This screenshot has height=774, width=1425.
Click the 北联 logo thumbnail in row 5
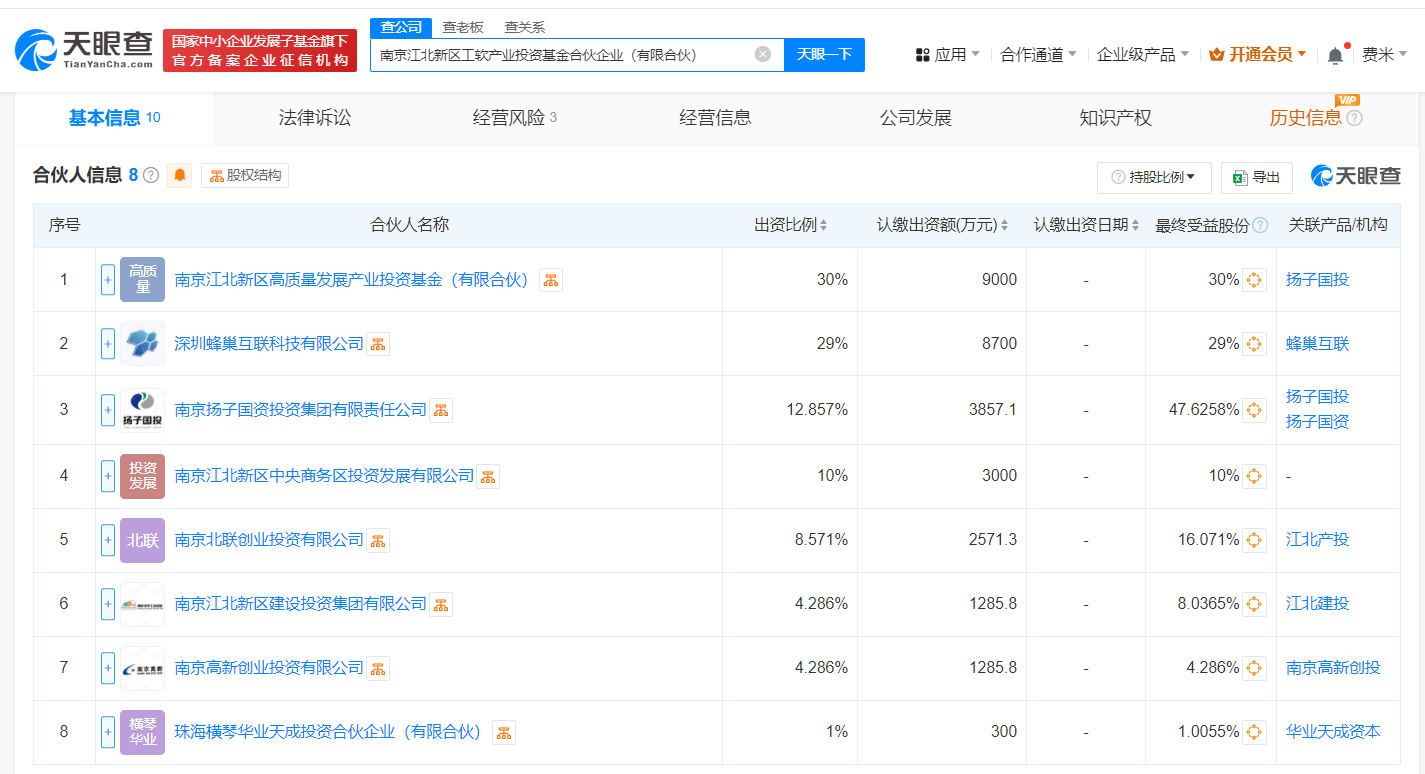142,540
